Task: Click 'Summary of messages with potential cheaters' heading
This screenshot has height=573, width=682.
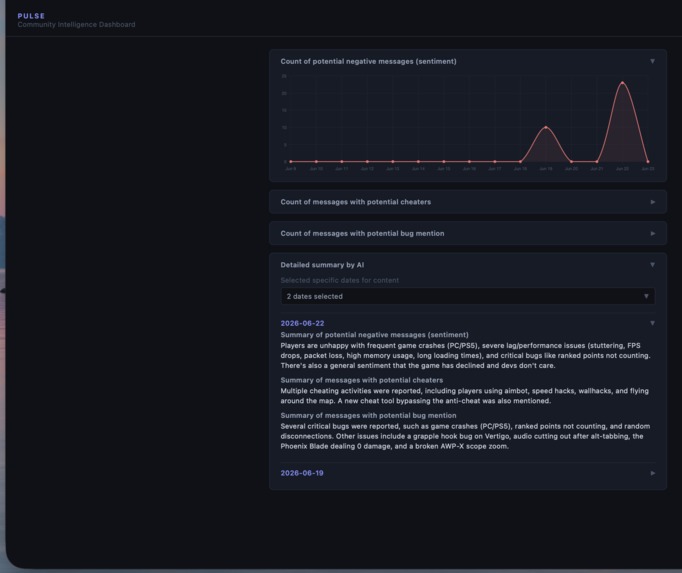Action: coord(362,380)
